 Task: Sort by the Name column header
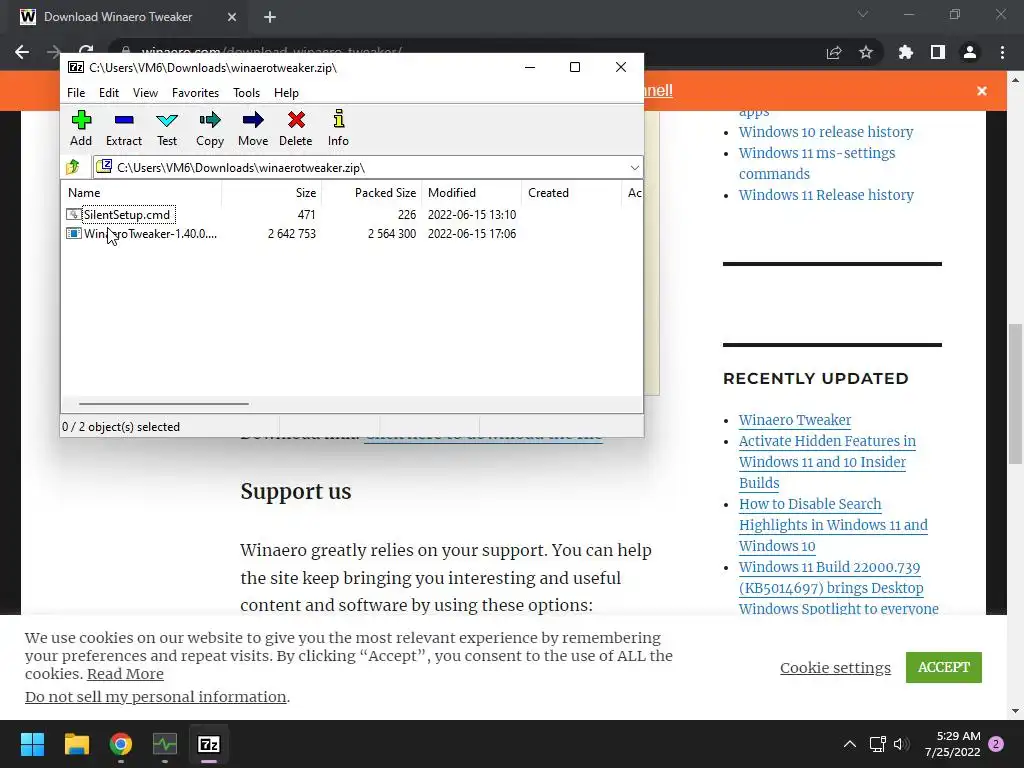[142, 193]
